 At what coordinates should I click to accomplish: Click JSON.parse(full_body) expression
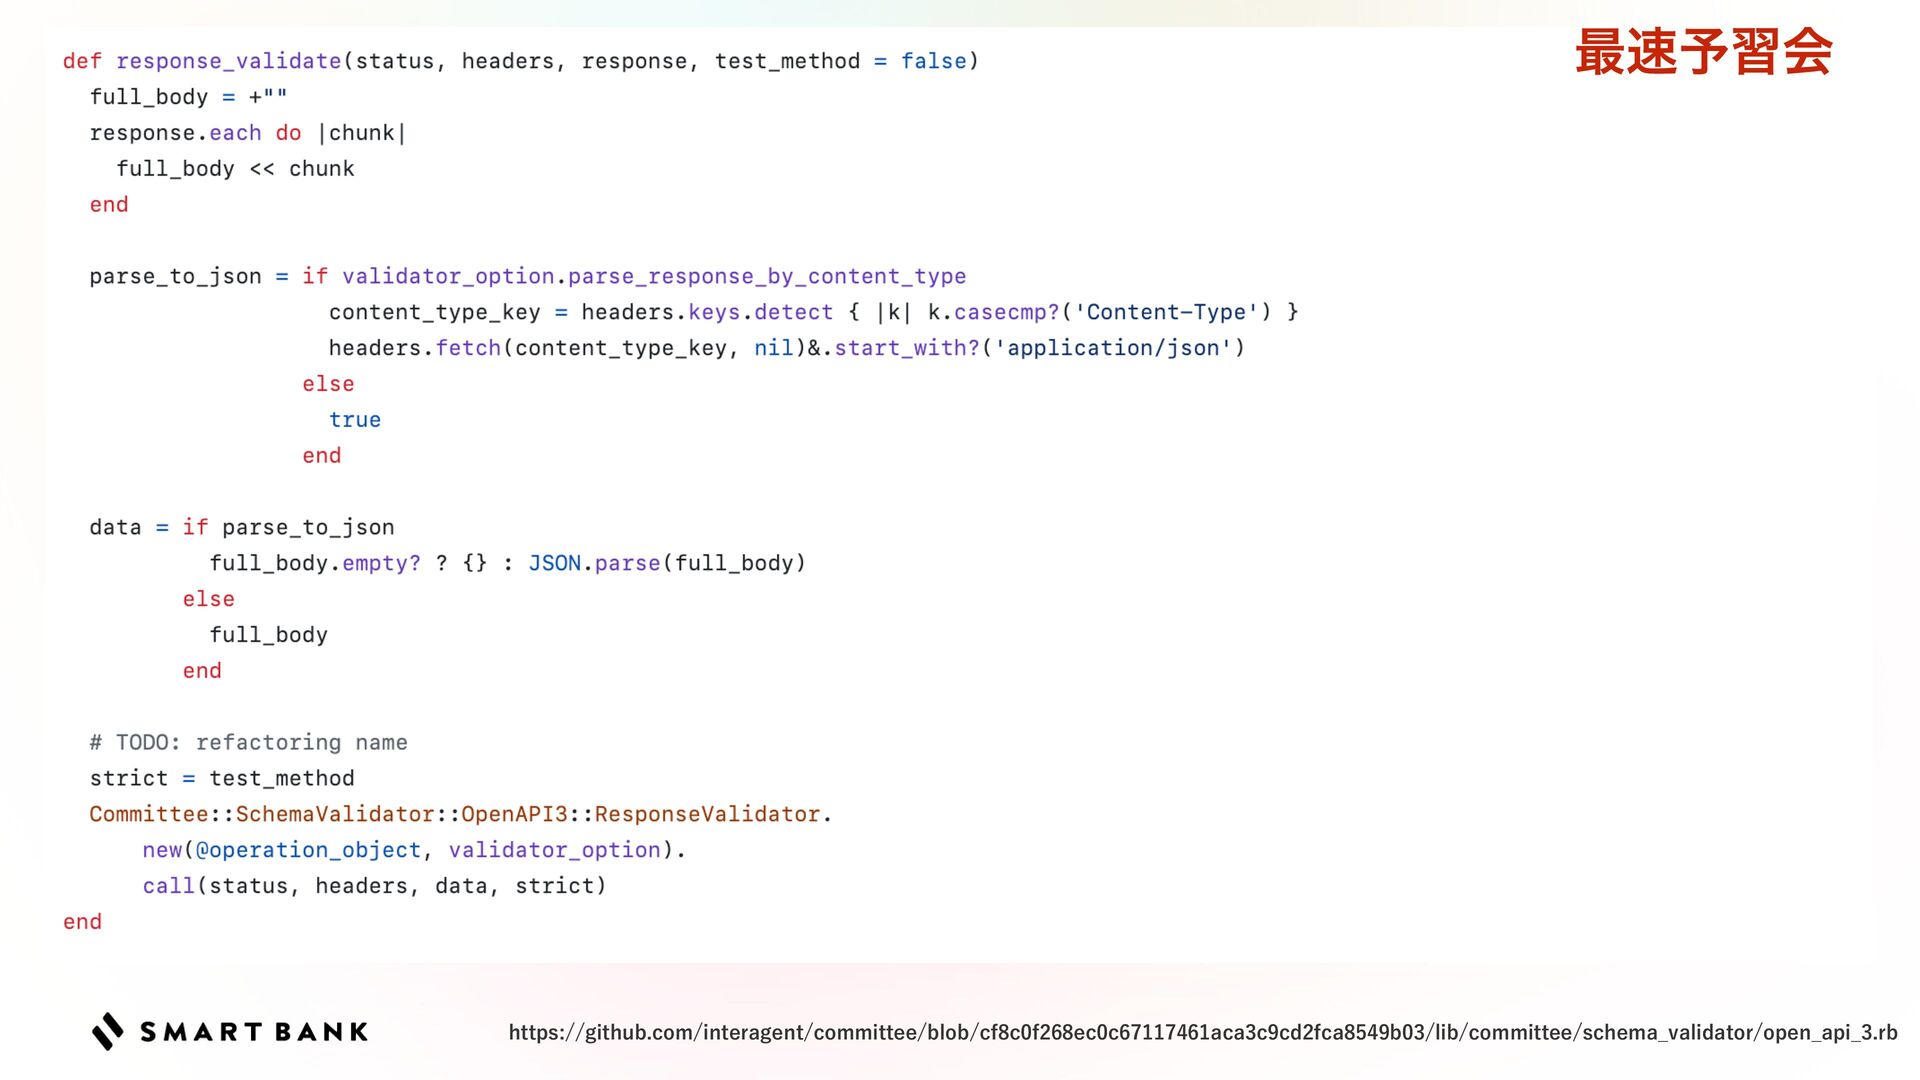(x=666, y=563)
